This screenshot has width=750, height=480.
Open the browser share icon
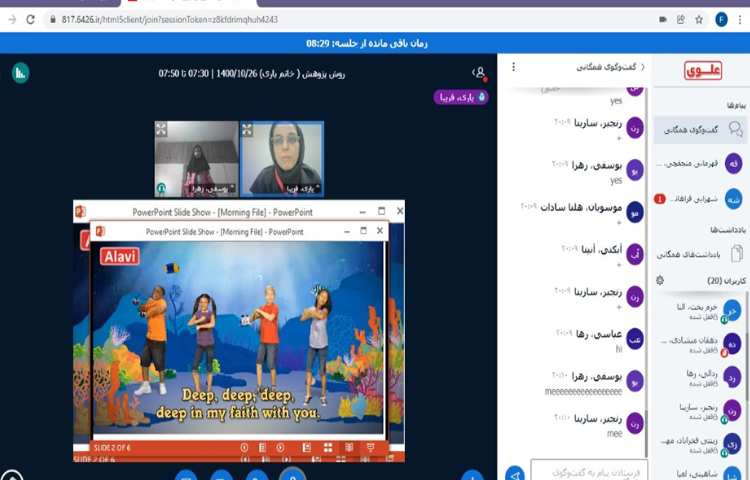(681, 20)
